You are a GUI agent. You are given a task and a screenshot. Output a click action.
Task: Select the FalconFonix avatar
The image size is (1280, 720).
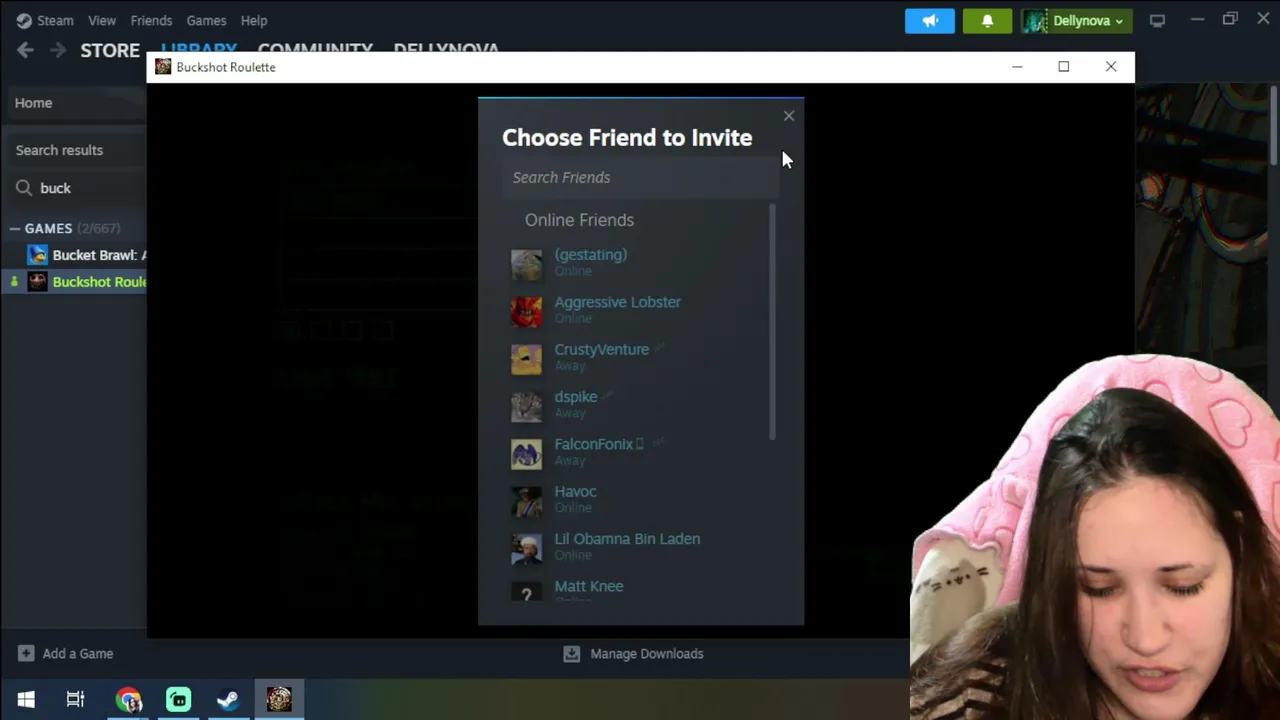[x=526, y=454]
